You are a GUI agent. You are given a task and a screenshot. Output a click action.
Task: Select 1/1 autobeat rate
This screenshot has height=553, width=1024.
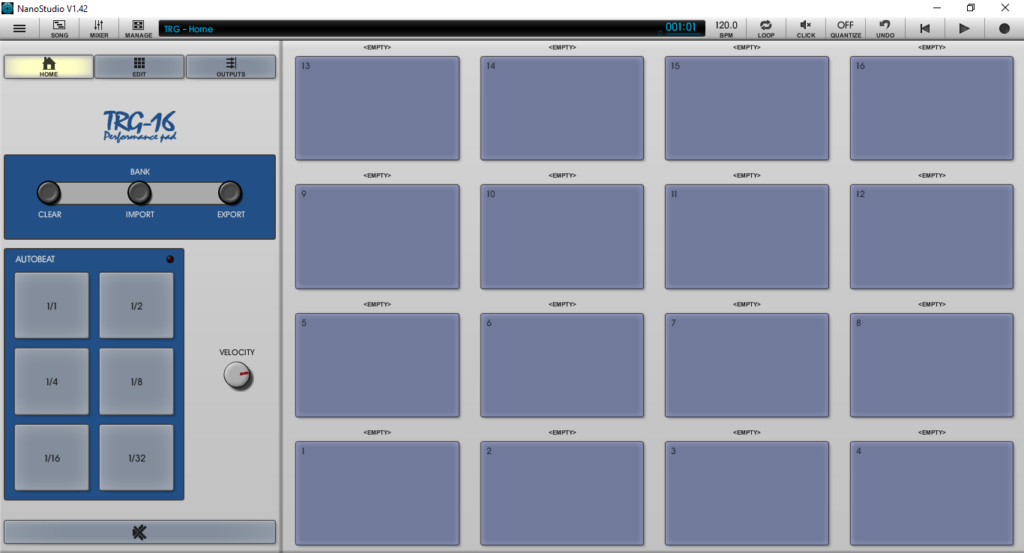(52, 306)
